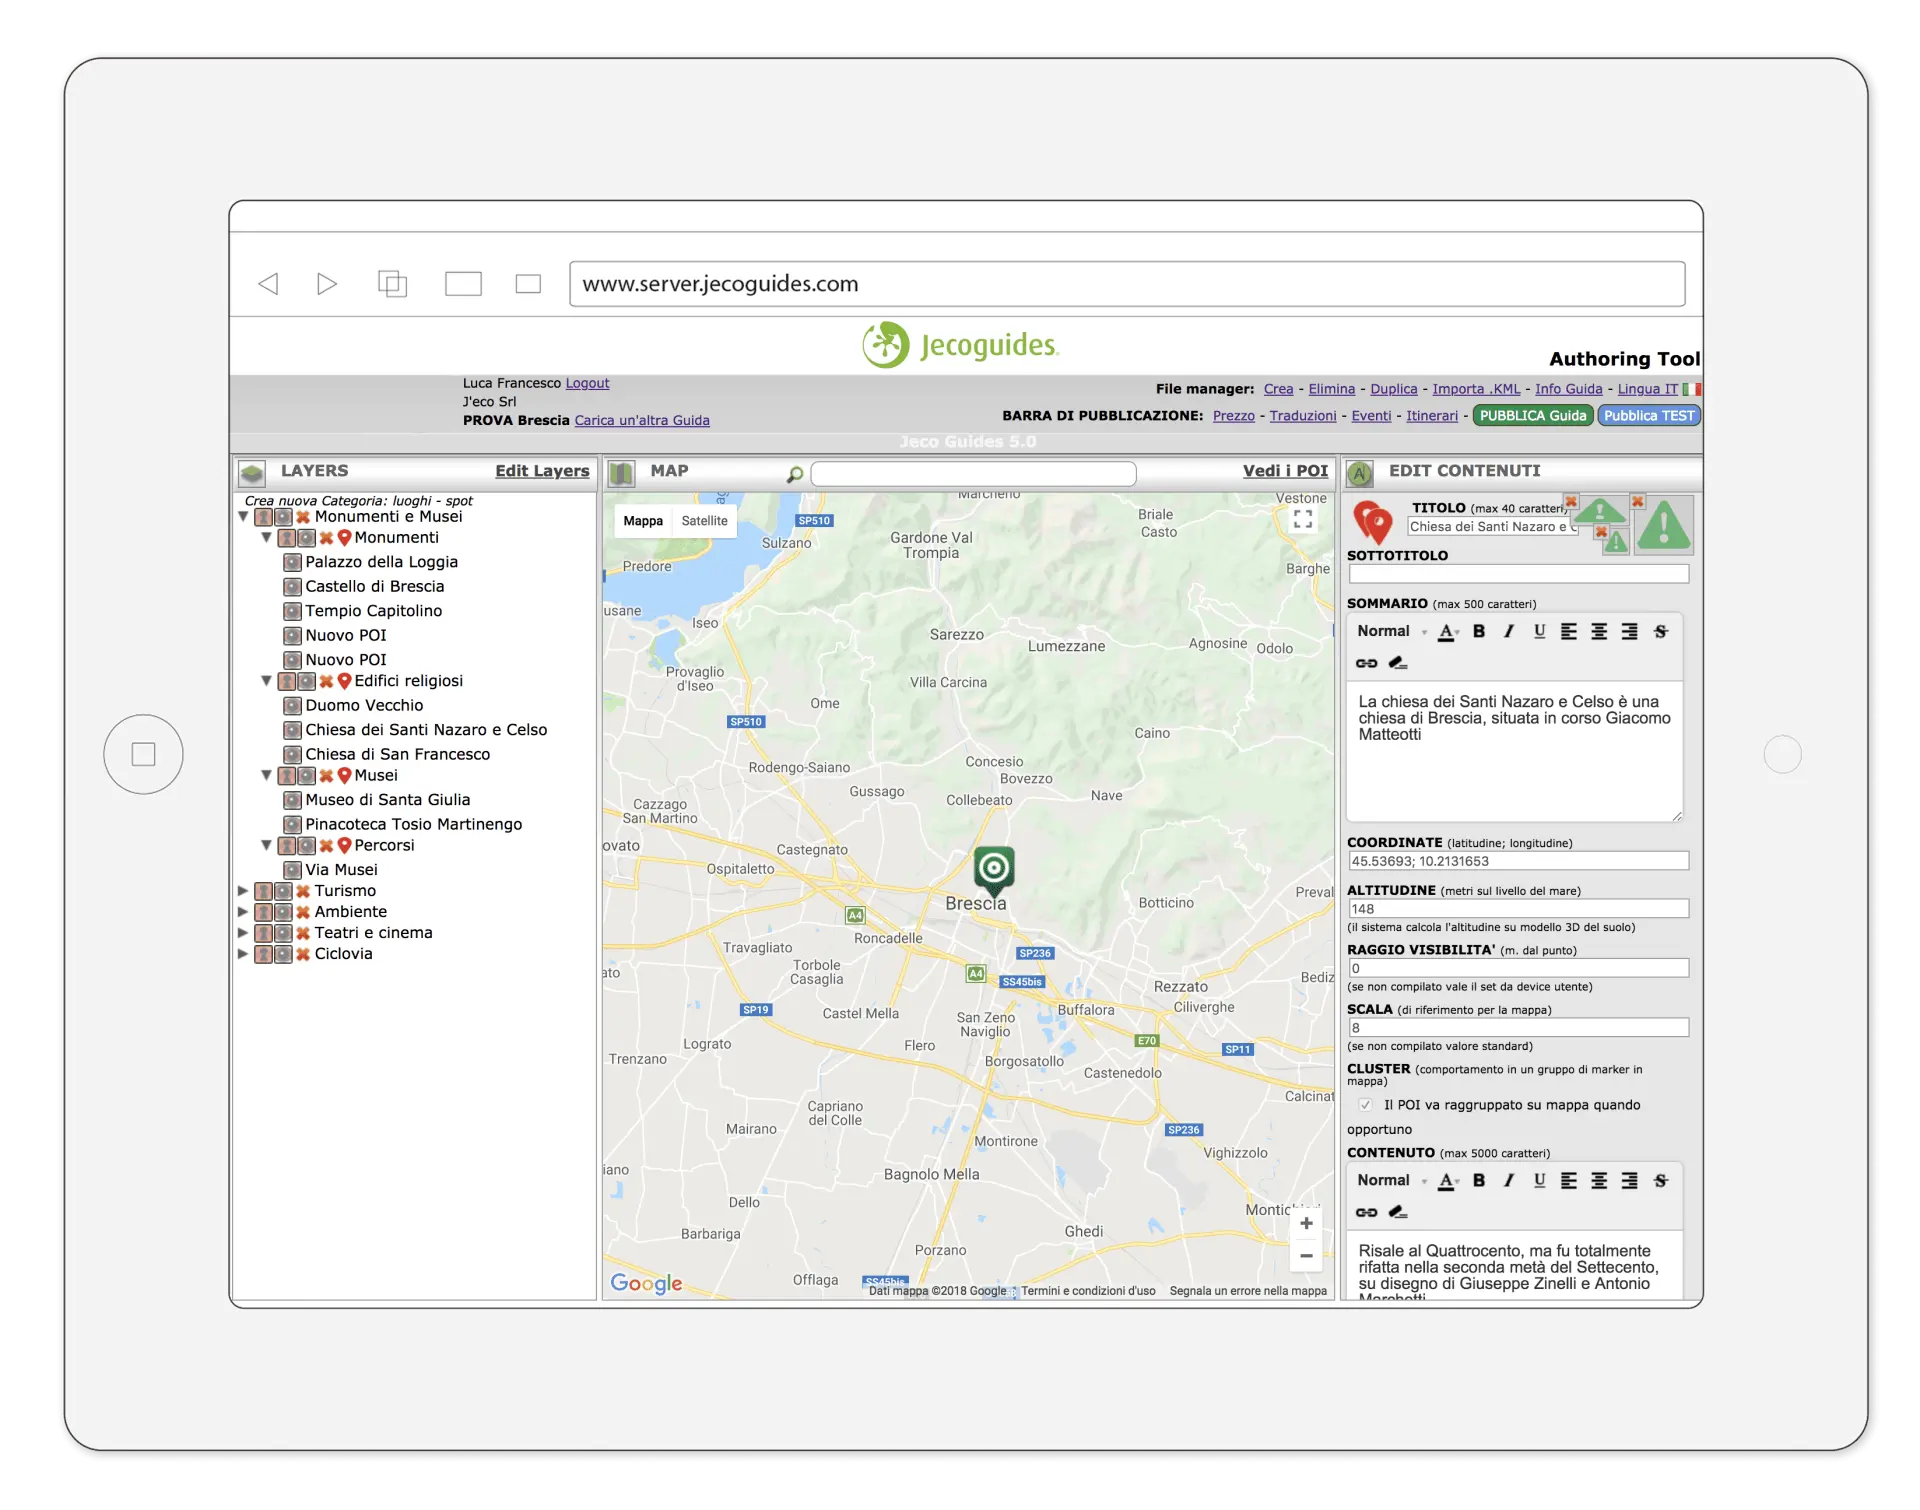
Task: Enter fullscreen map view
Action: click(1303, 519)
